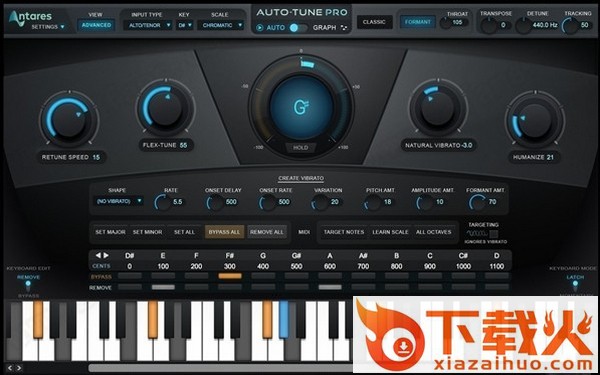
Task: Toggle Bypass for note G
Action: [x=263, y=276]
